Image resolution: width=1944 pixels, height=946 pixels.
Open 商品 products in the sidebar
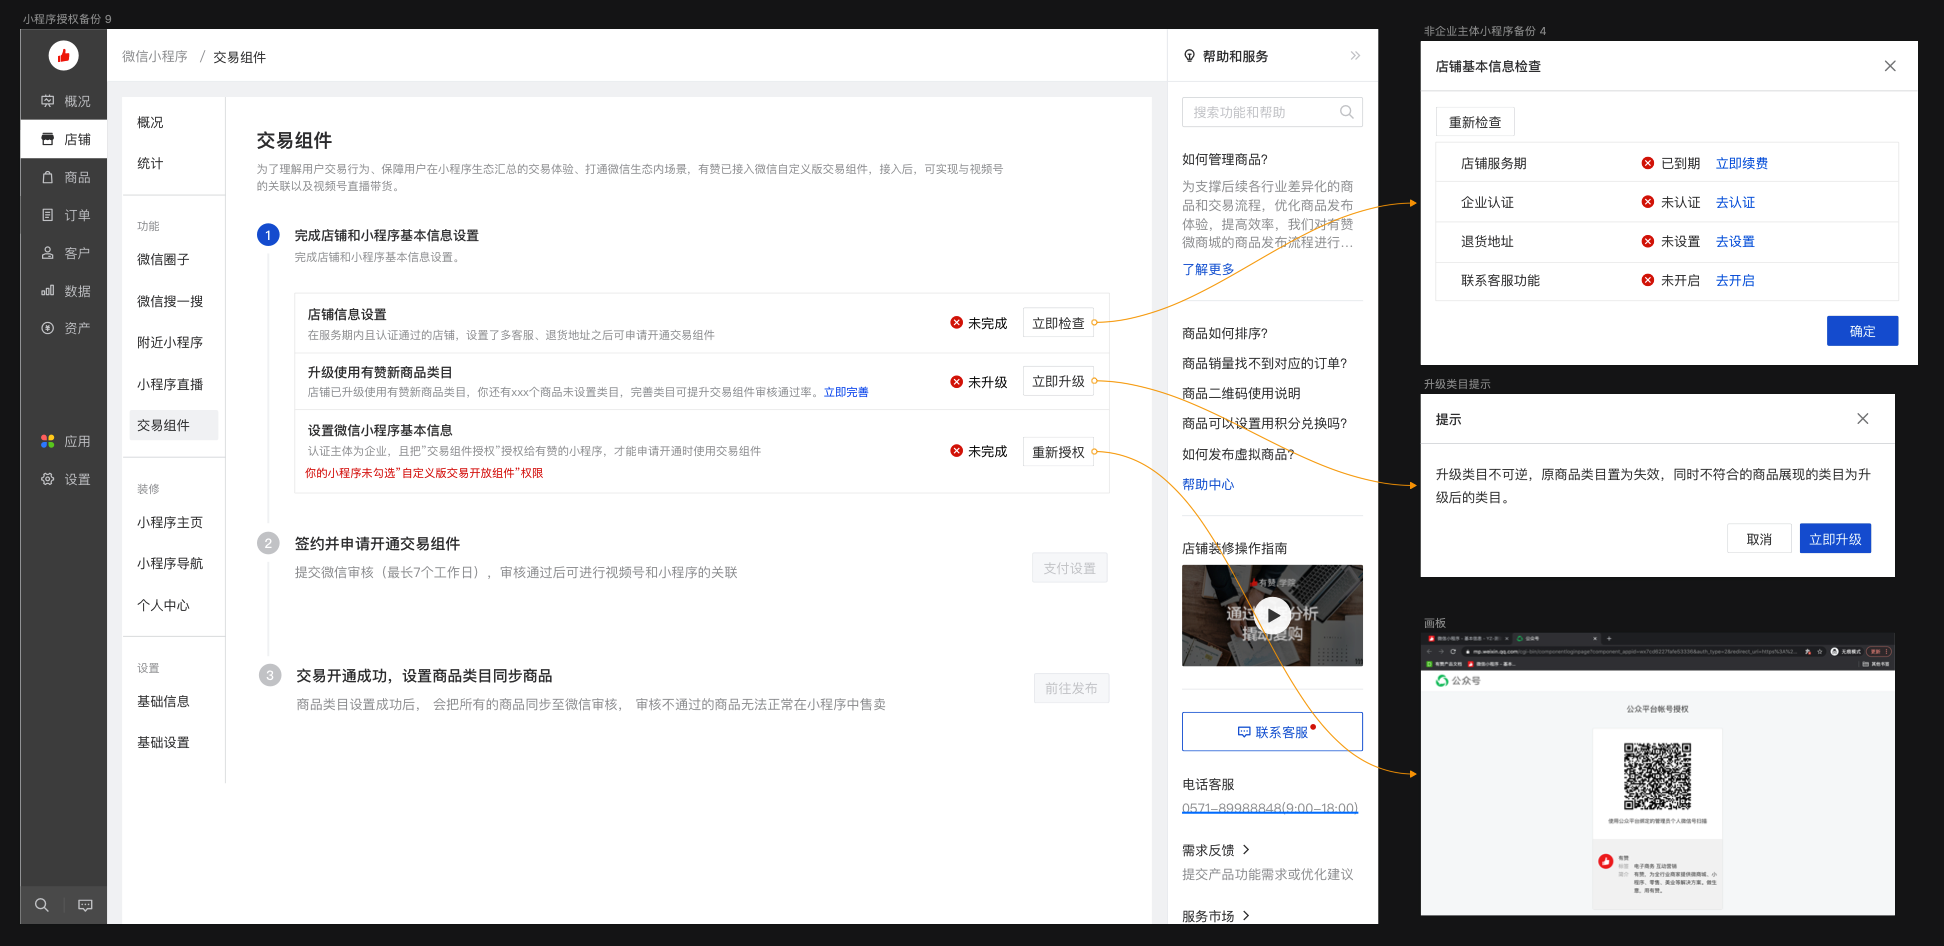tap(65, 177)
